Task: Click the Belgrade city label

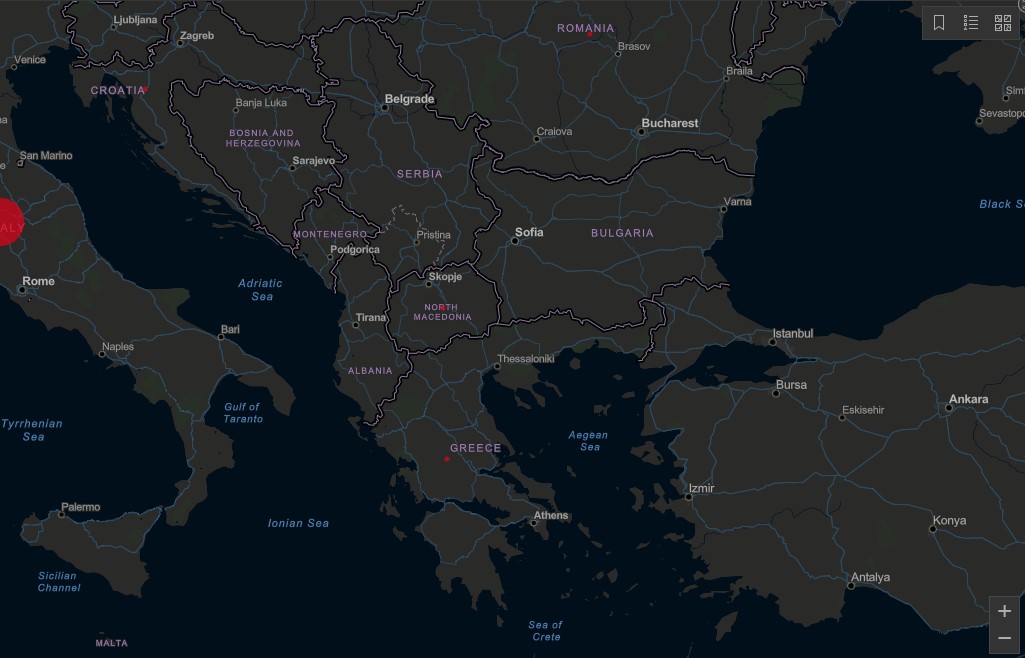Action: 409,99
